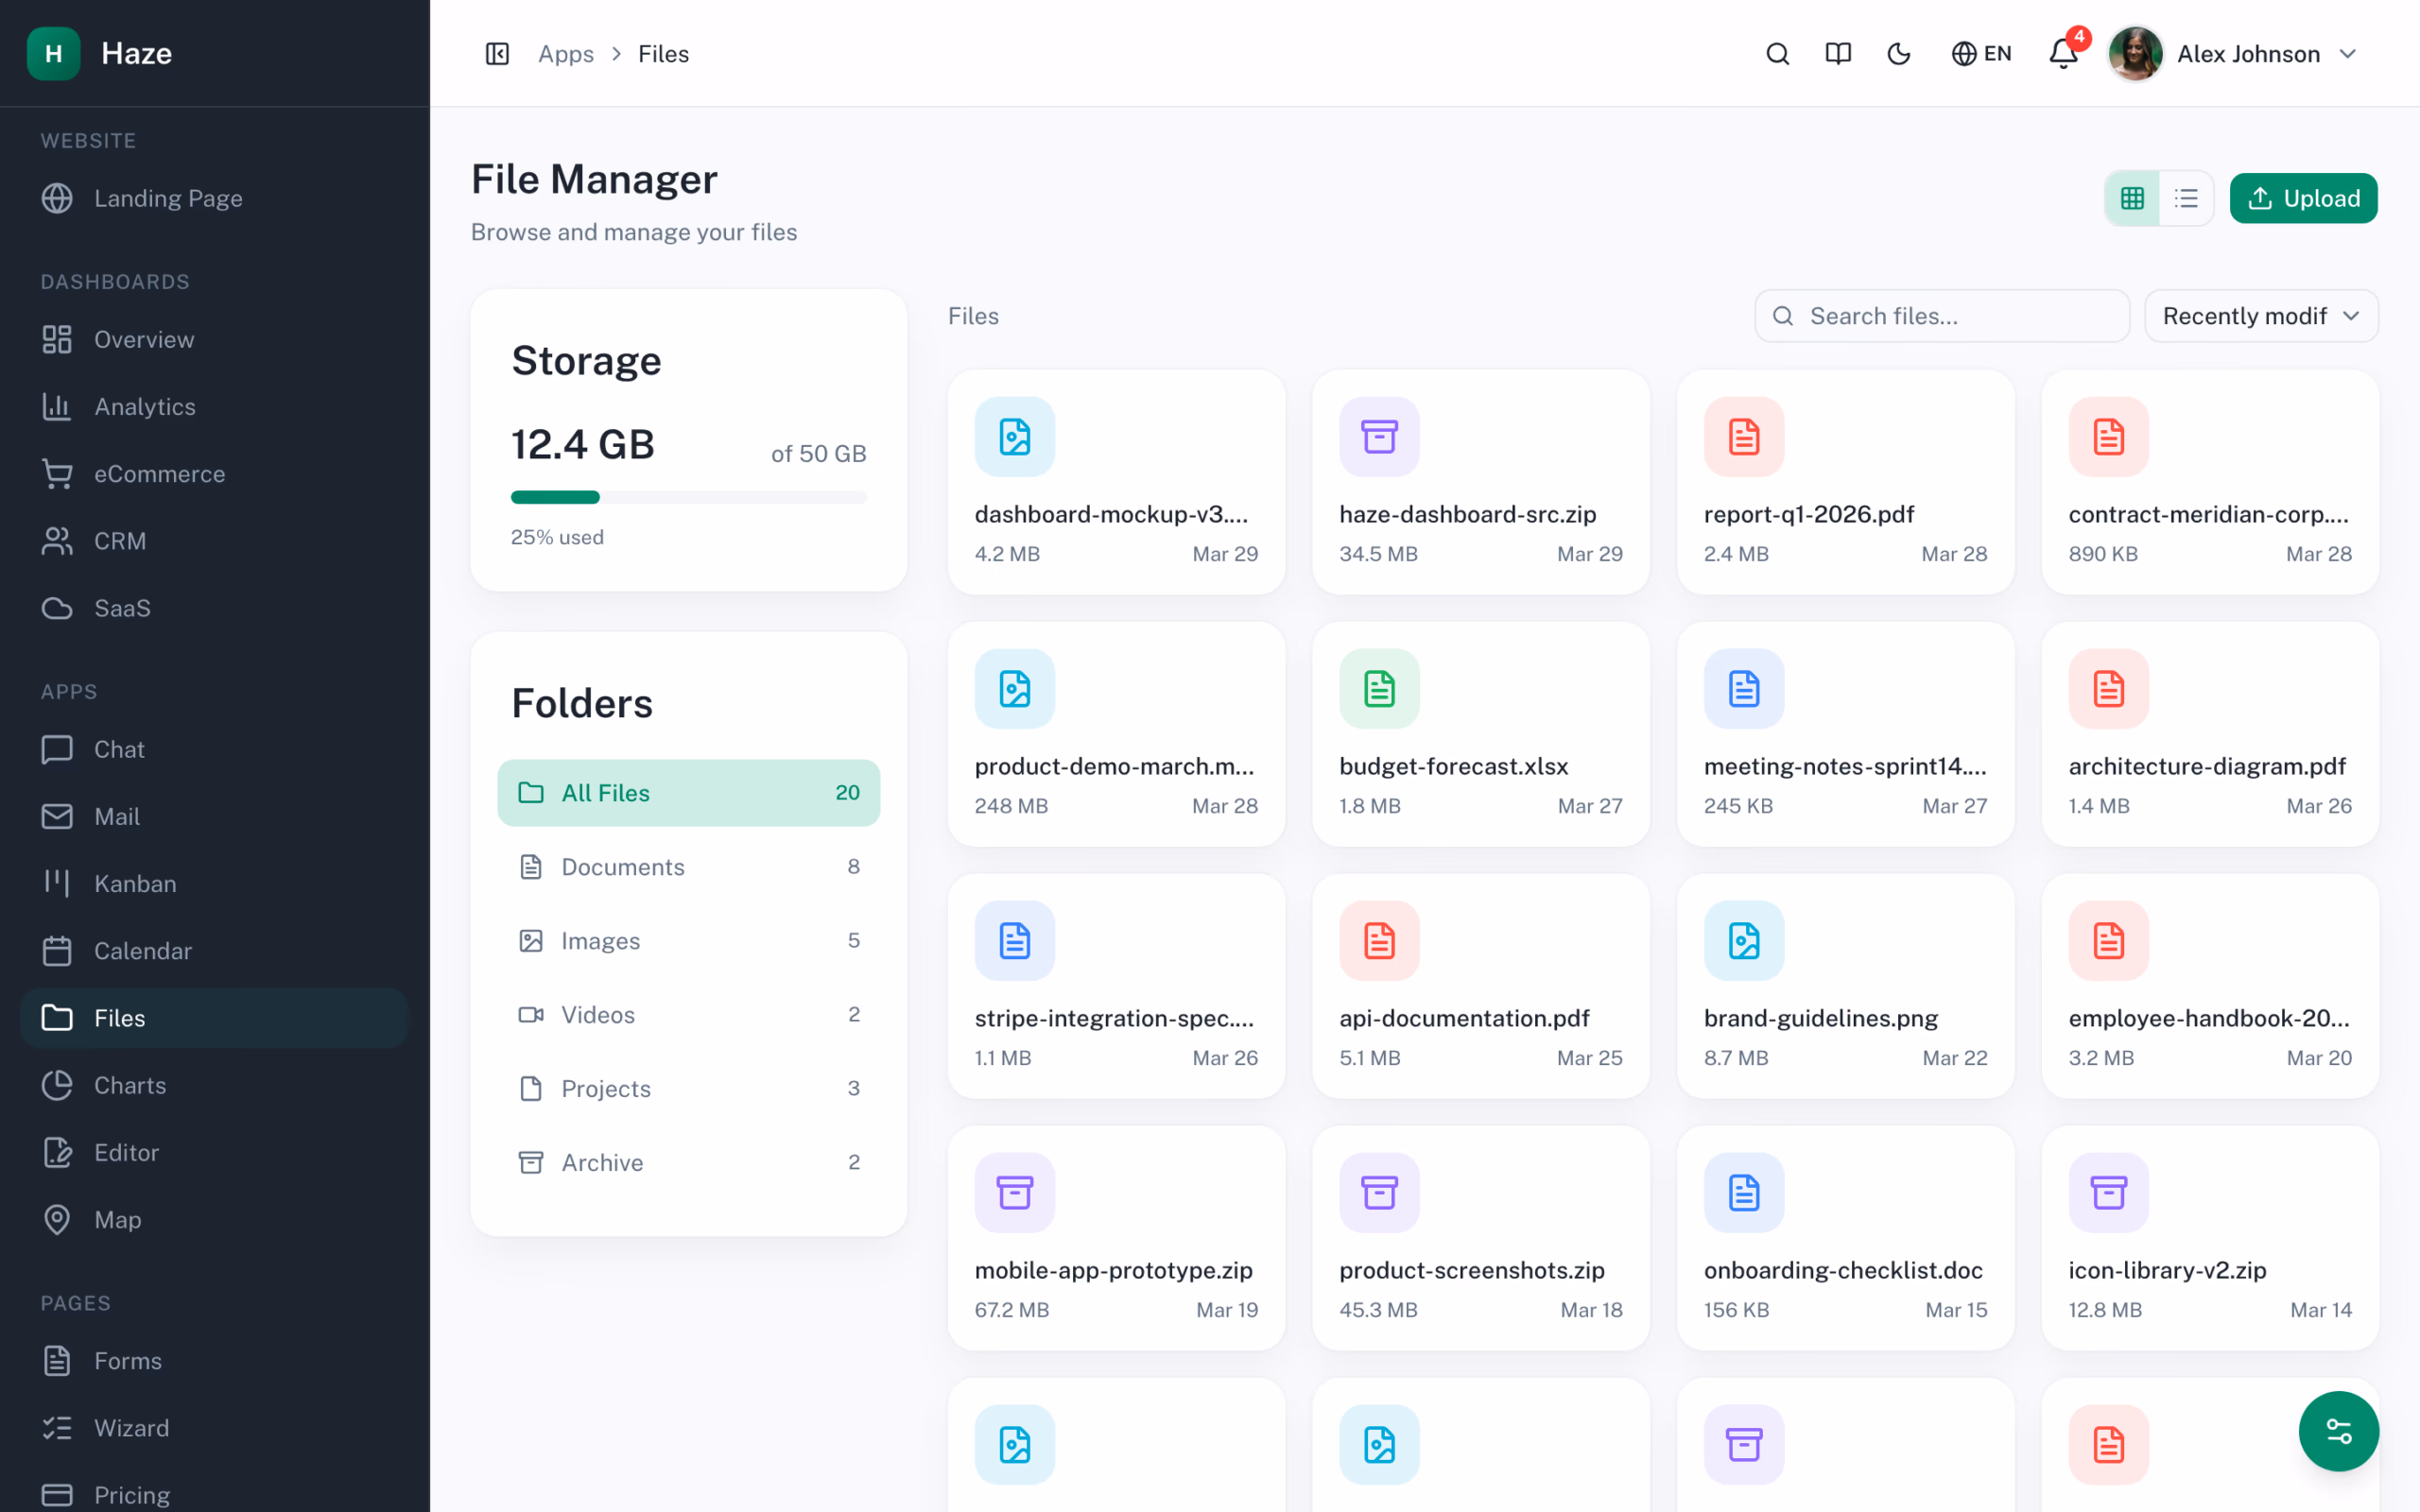
Task: Click the Haze logo icon
Action: pyautogui.click(x=54, y=53)
